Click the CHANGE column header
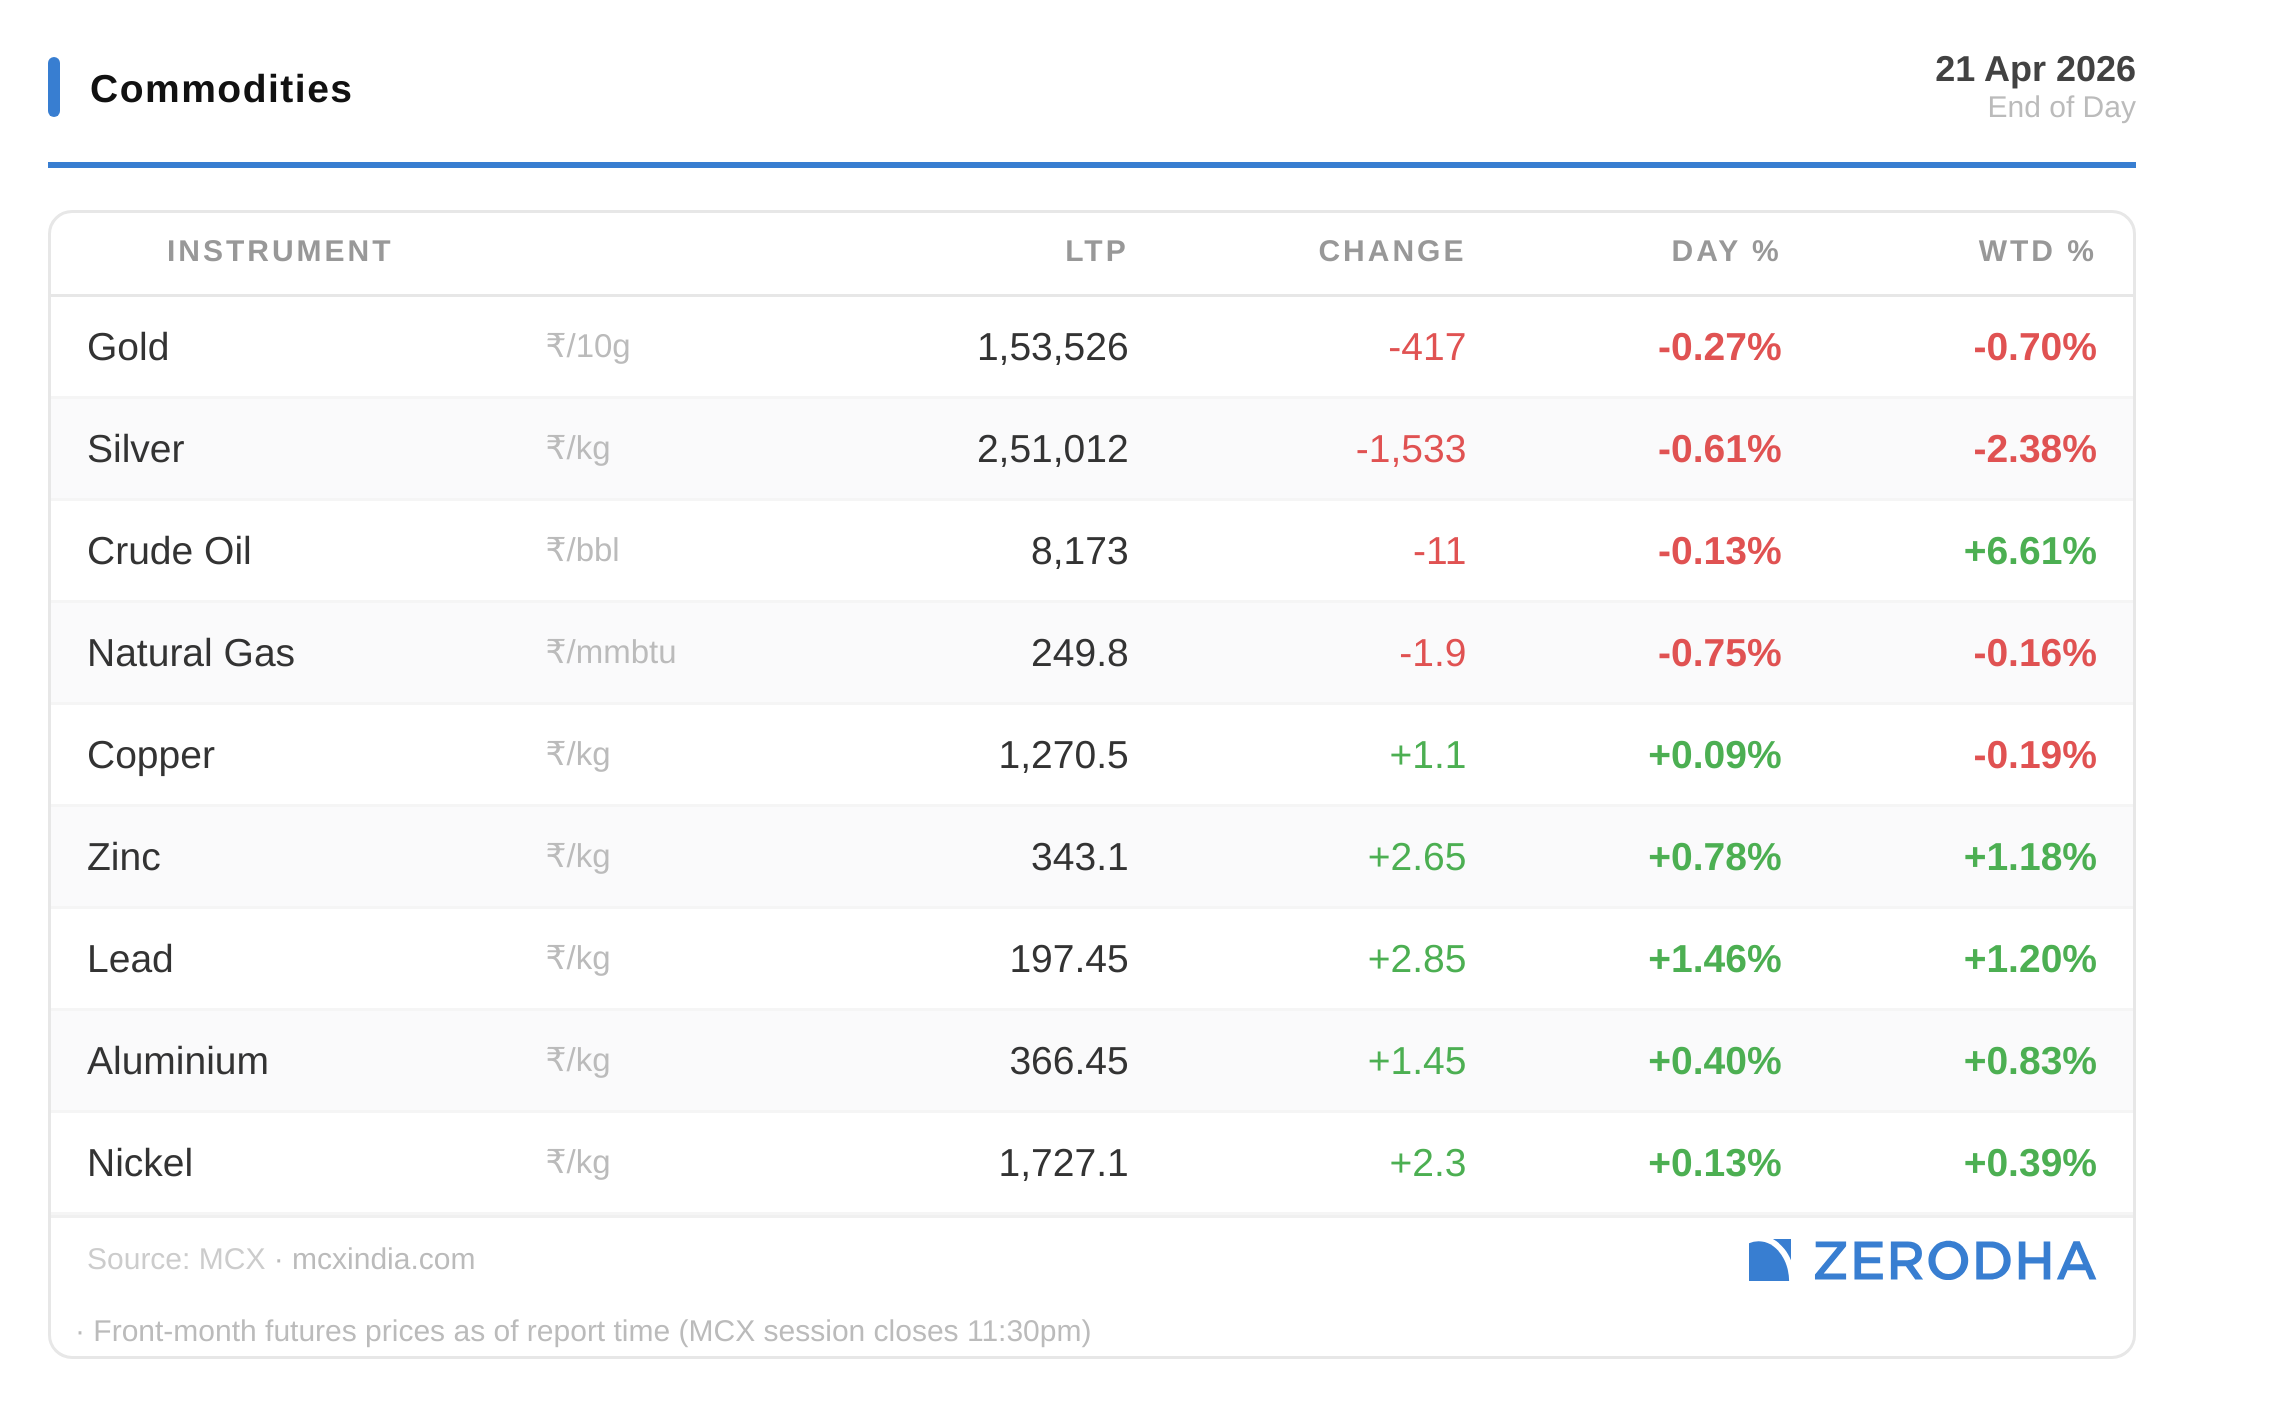Image resolution: width=2280 pixels, height=1419 pixels. pyautogui.click(x=1391, y=251)
